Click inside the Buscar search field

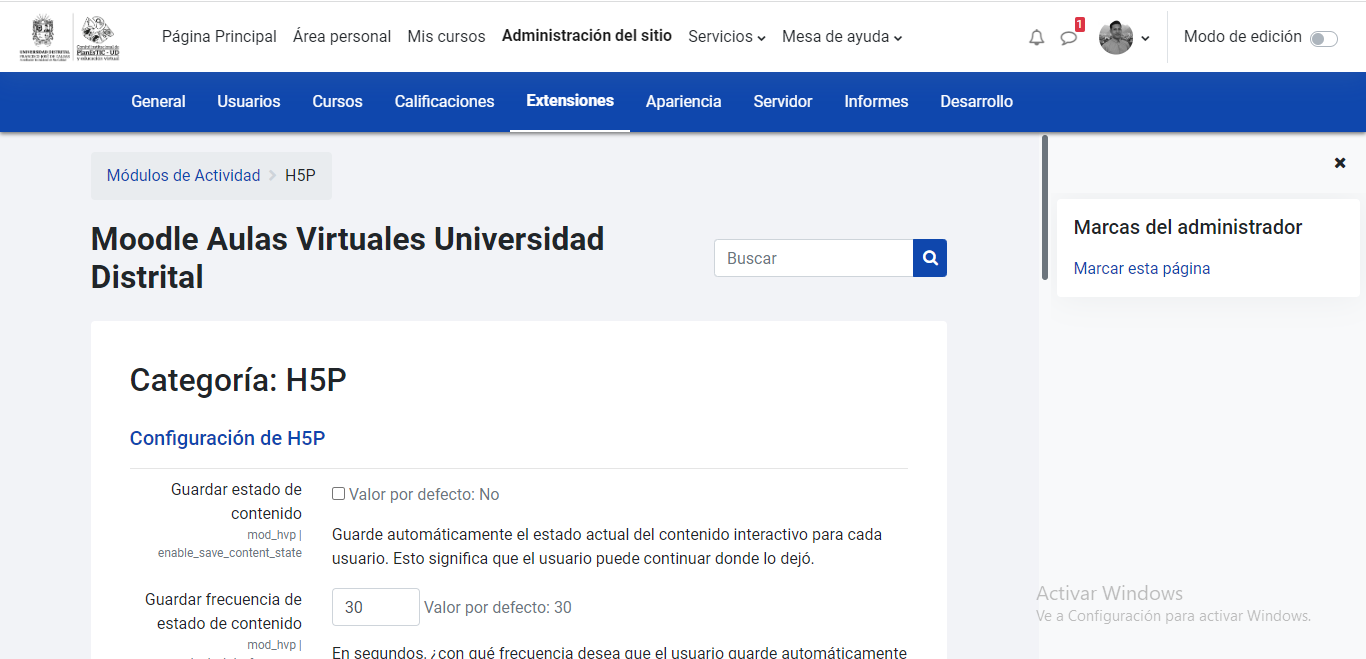click(x=813, y=257)
